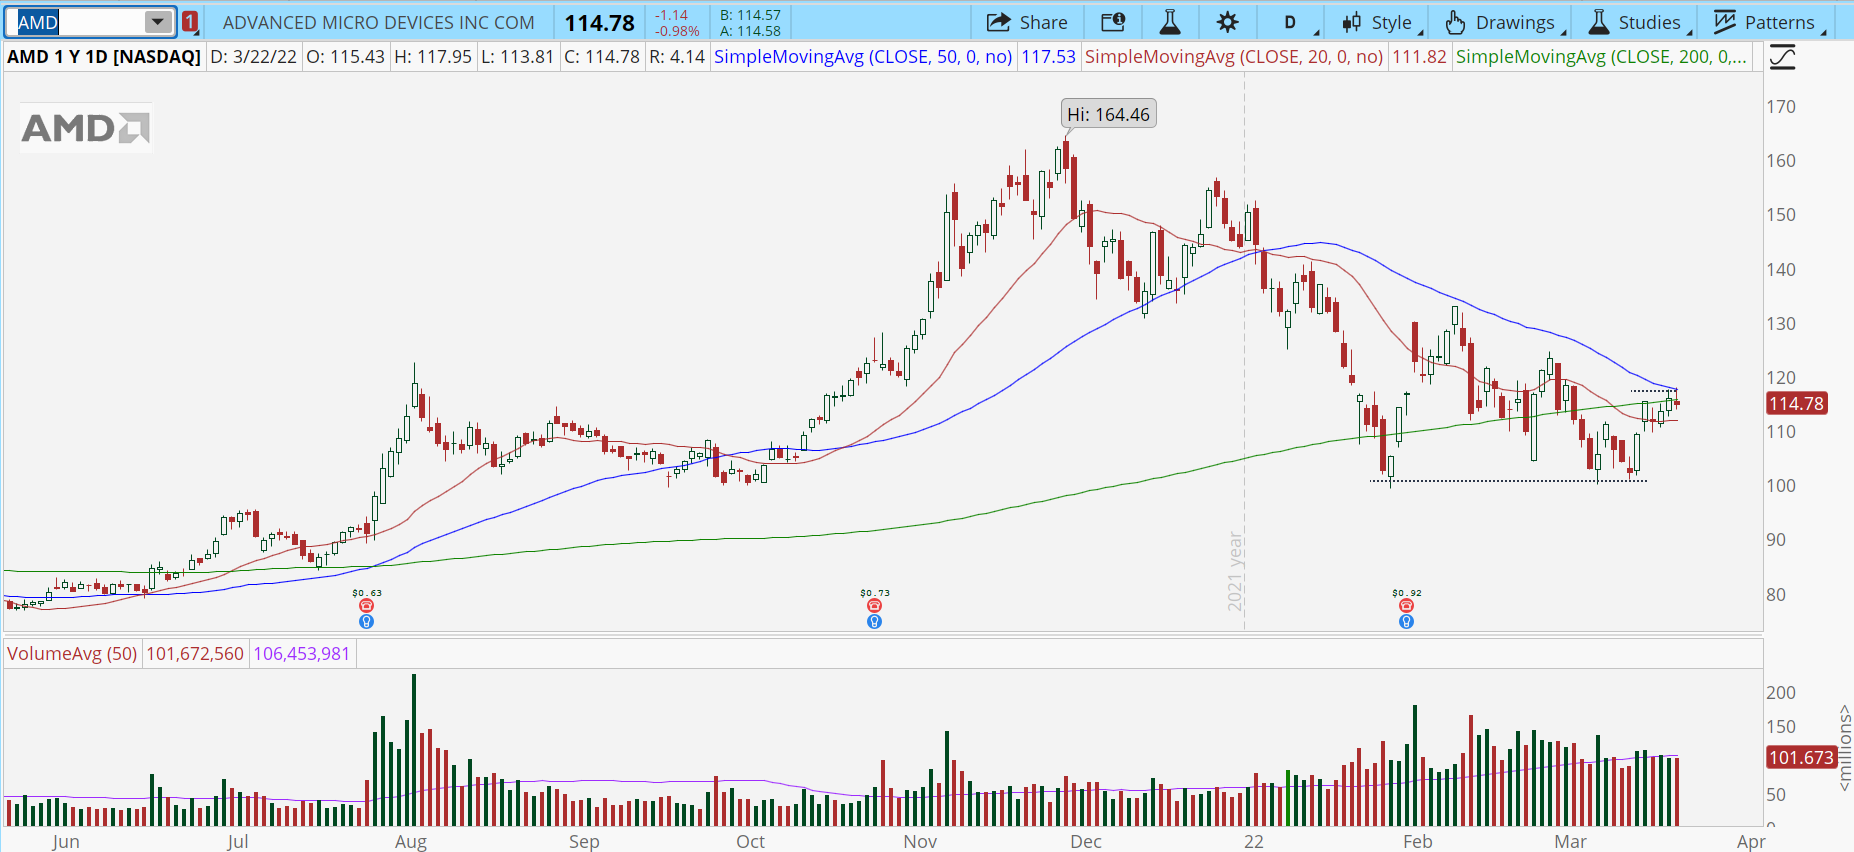The width and height of the screenshot is (1854, 852).
Task: Select the red SimpleMovingAvg 20 study label
Action: point(1234,57)
